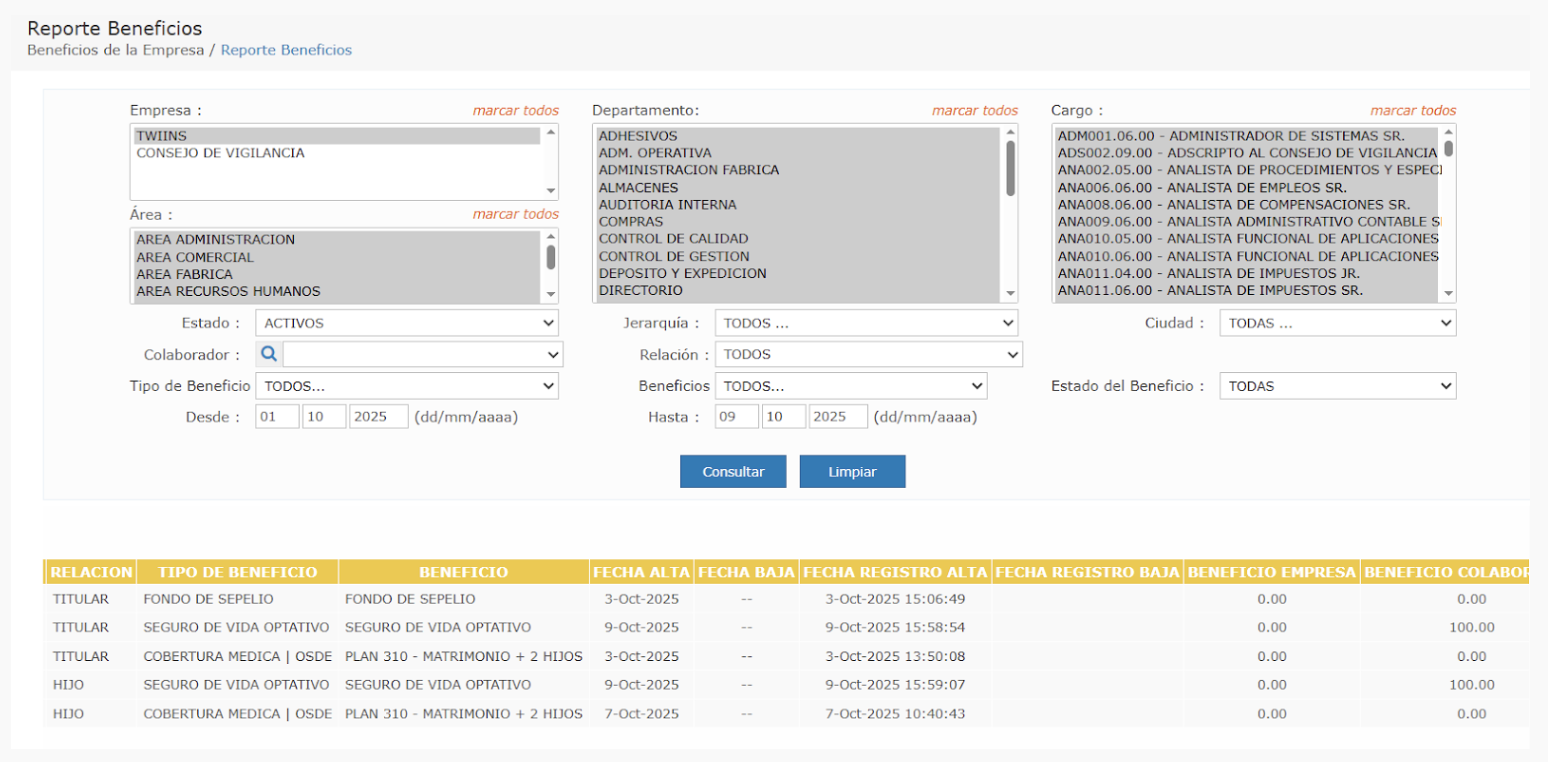Select AREA COMERCIAL in Área list
This screenshot has width=1548, height=762.
337,257
